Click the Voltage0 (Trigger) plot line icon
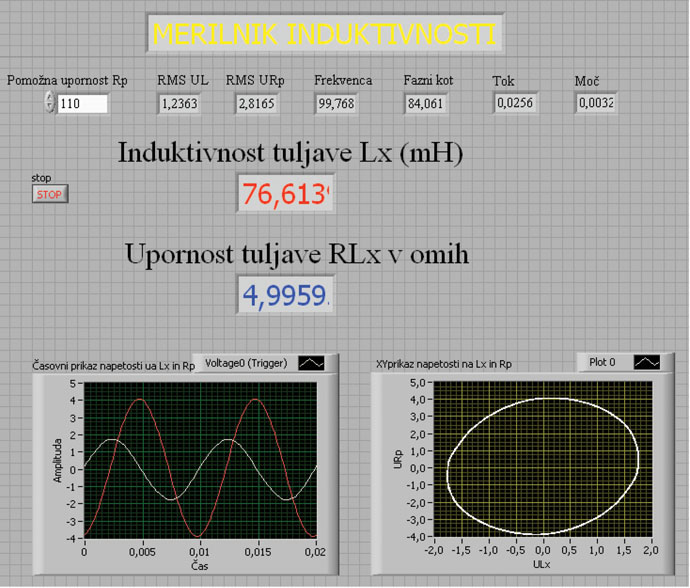 [x=312, y=365]
